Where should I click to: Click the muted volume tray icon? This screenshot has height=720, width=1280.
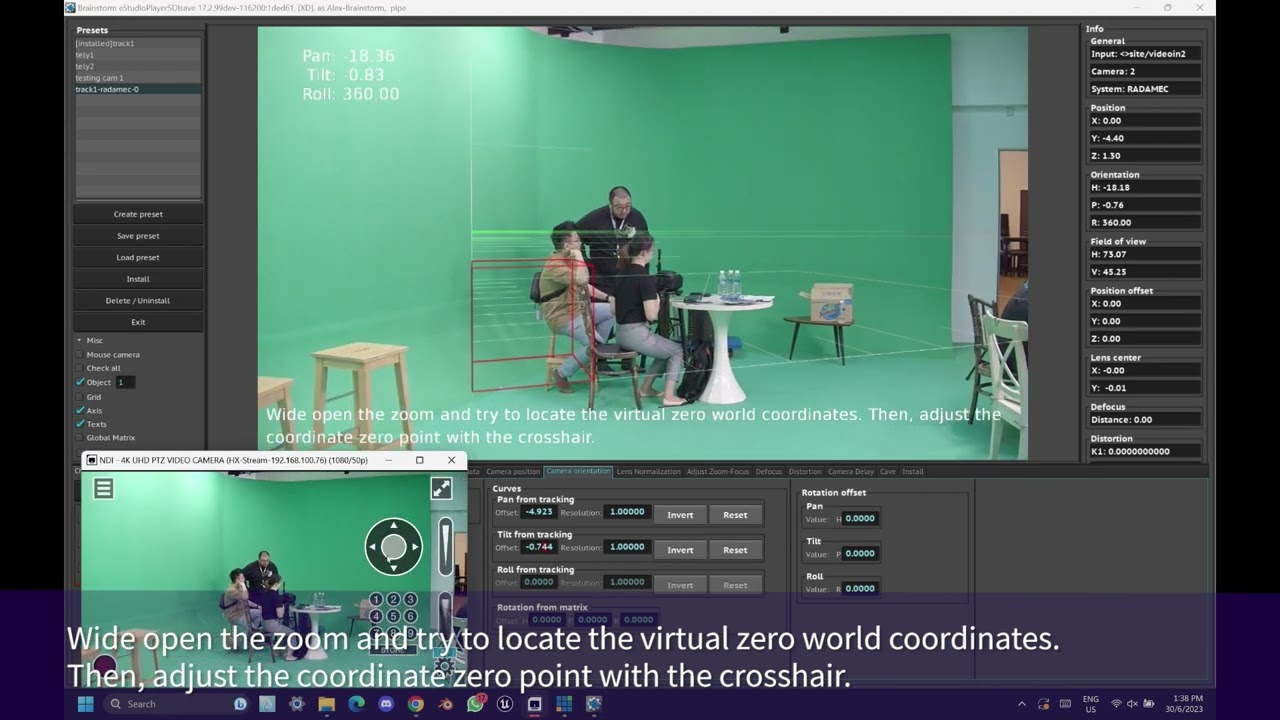point(1132,704)
